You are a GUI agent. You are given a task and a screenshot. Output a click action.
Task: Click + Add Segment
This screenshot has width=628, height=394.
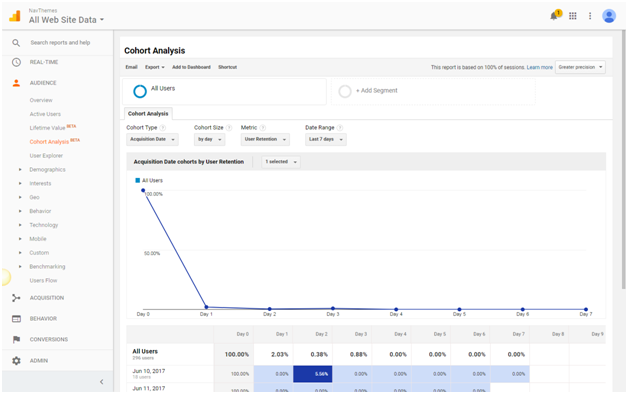click(376, 90)
